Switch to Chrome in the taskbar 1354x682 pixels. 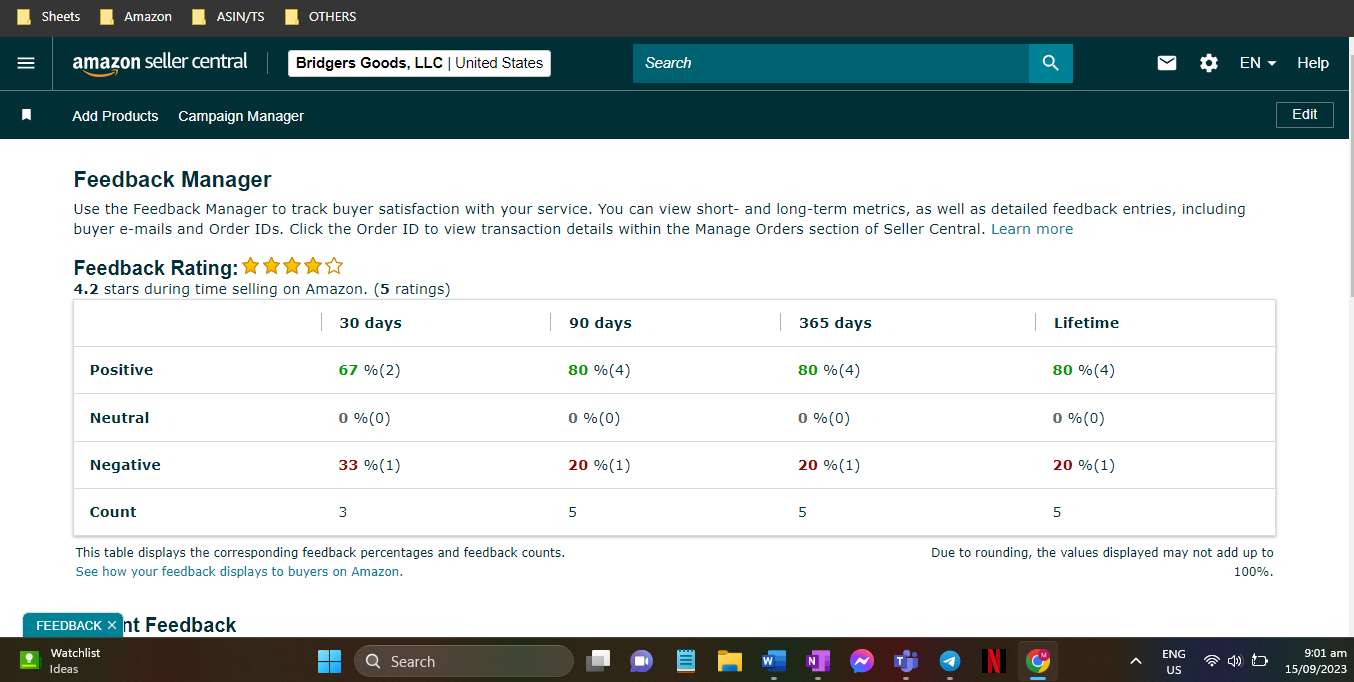(x=1037, y=661)
